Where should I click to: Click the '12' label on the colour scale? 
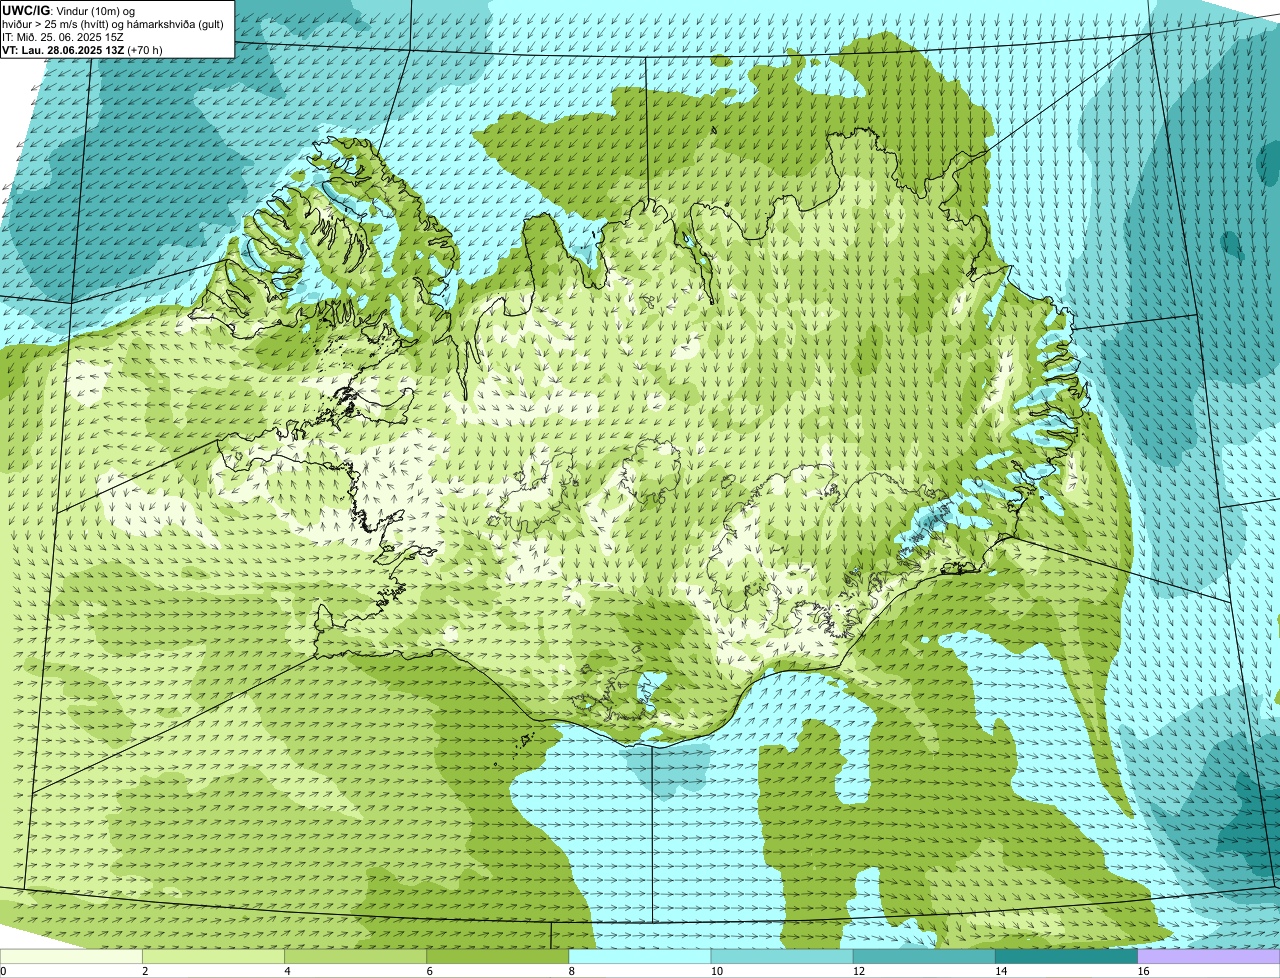[x=858, y=971]
